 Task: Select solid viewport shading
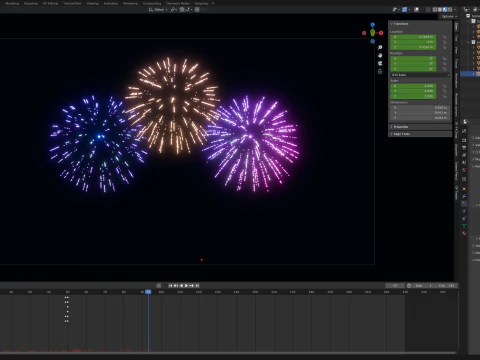tap(440, 9)
